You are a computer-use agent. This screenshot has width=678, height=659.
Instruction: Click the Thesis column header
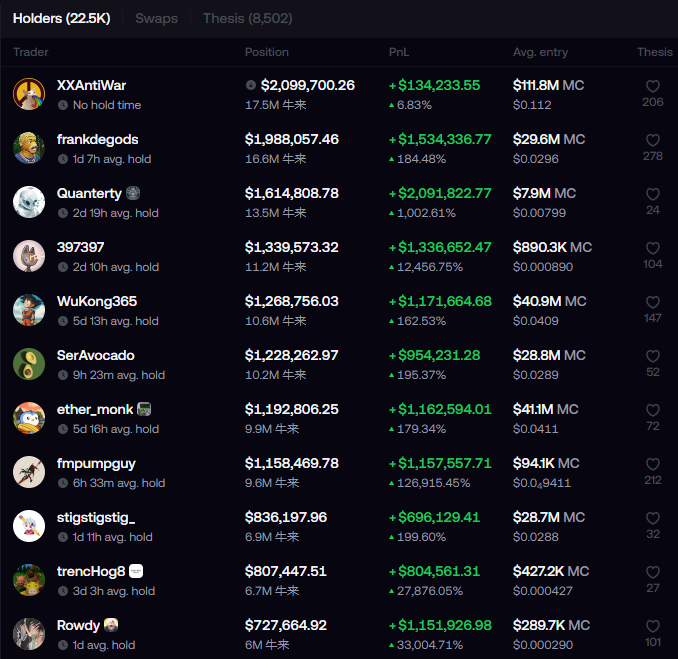(655, 52)
